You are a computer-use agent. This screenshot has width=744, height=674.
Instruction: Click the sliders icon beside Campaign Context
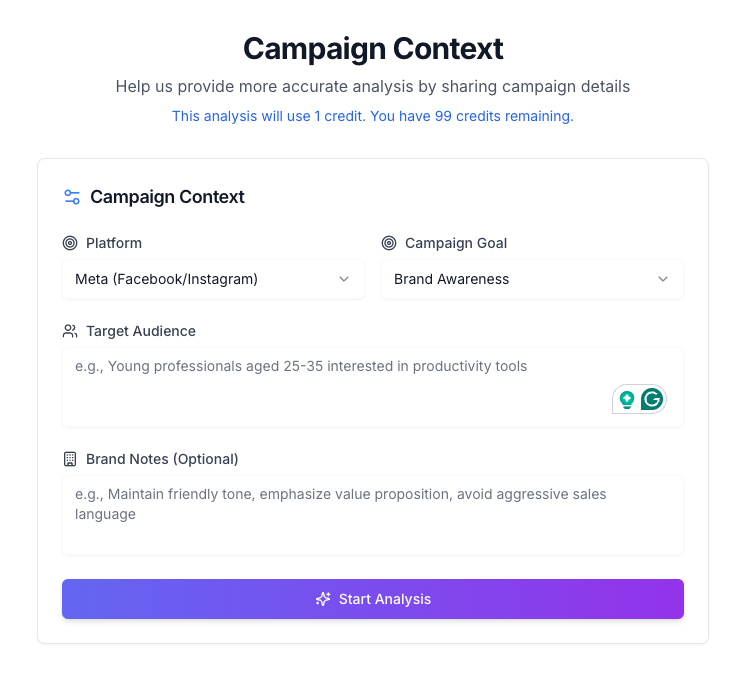[72, 197]
